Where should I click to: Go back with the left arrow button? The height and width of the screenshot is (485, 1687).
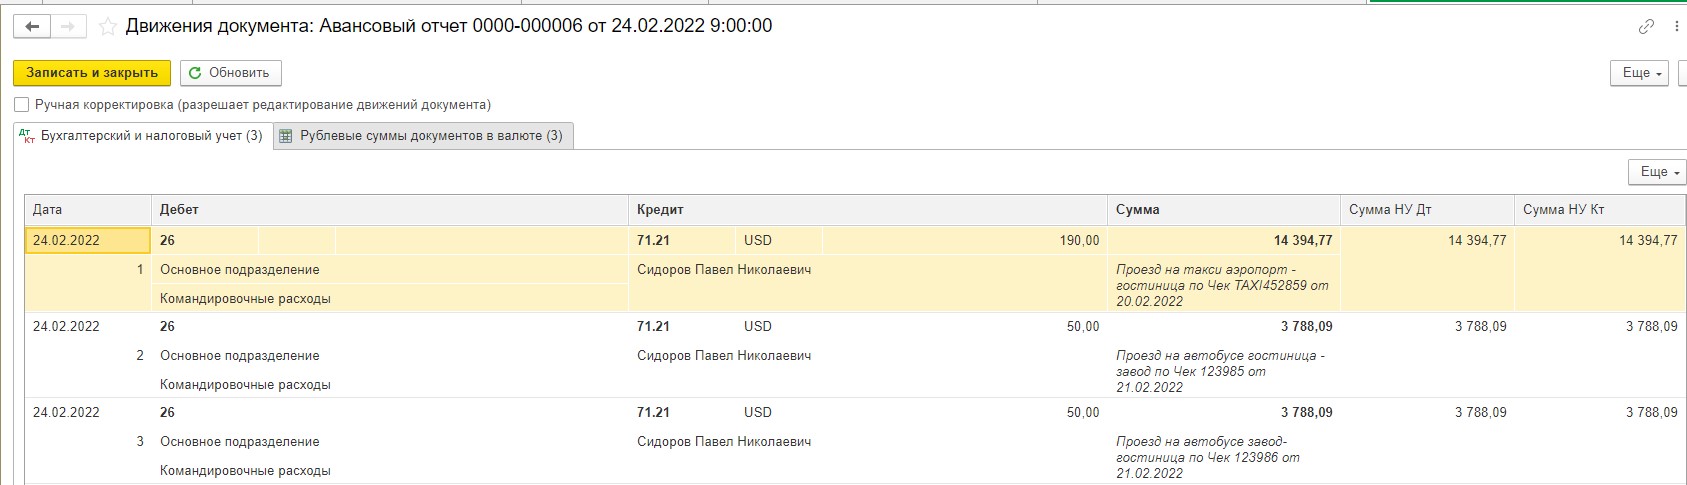[x=32, y=27]
